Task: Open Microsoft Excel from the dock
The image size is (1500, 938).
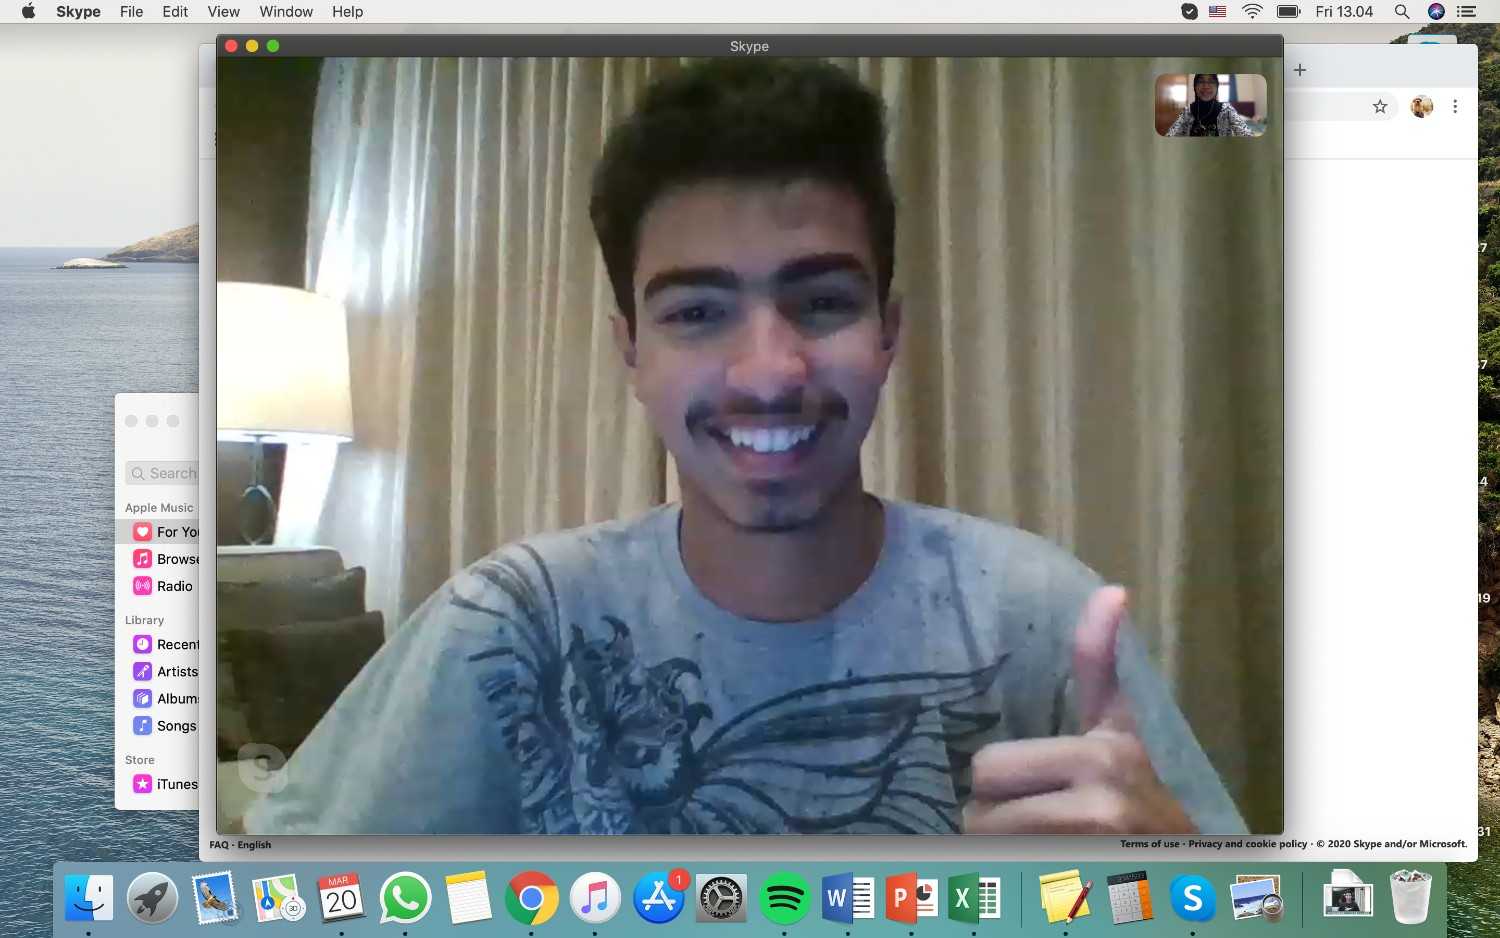Action: pos(975,899)
